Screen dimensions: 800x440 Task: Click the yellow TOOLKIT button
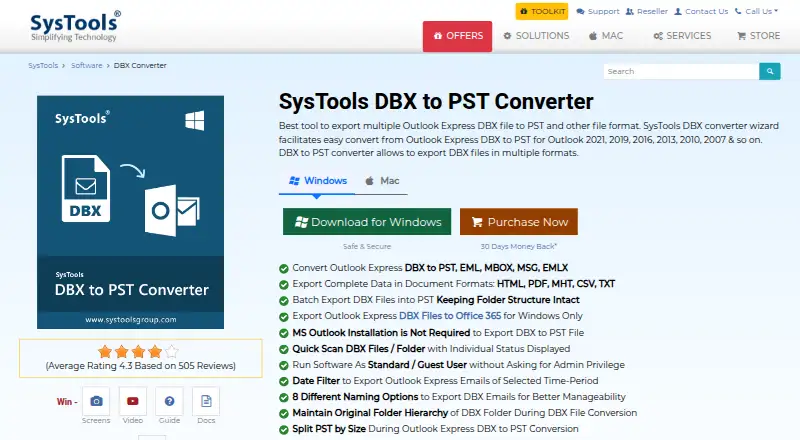542,11
